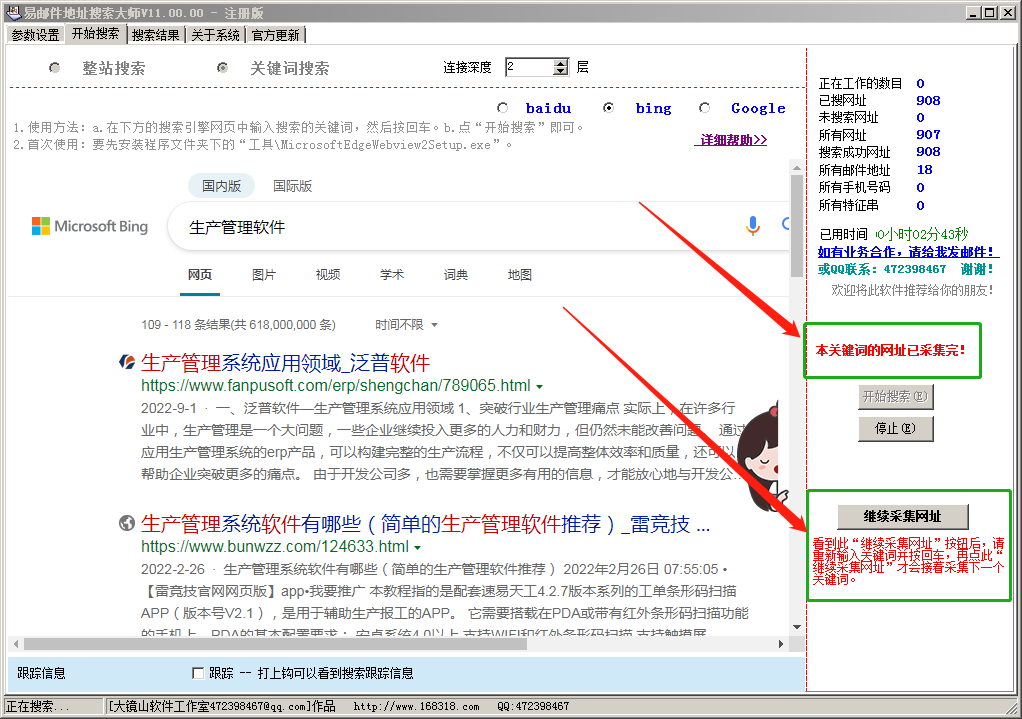Open the 官方更新 tab
Screen dimensions: 1022x719
tap(276, 35)
